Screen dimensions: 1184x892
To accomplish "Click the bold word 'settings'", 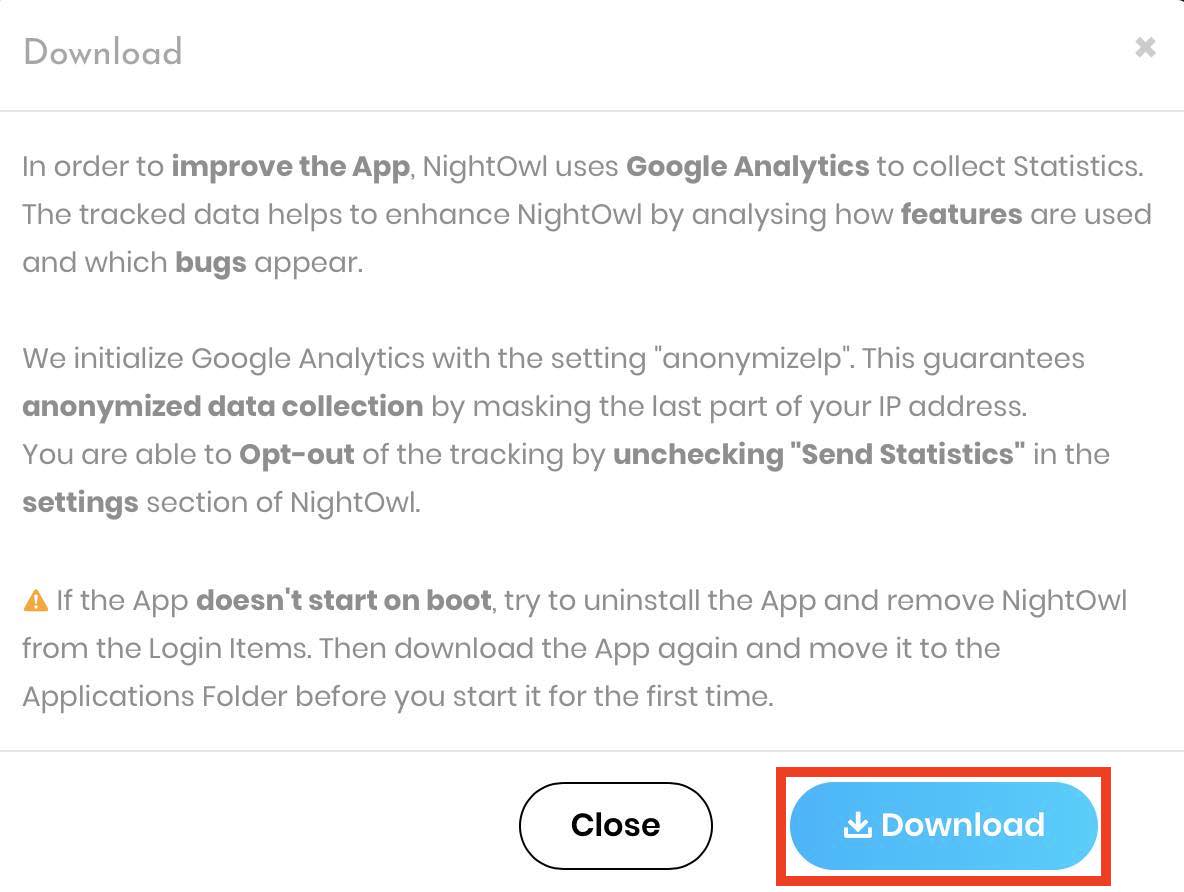I will pyautogui.click(x=81, y=503).
